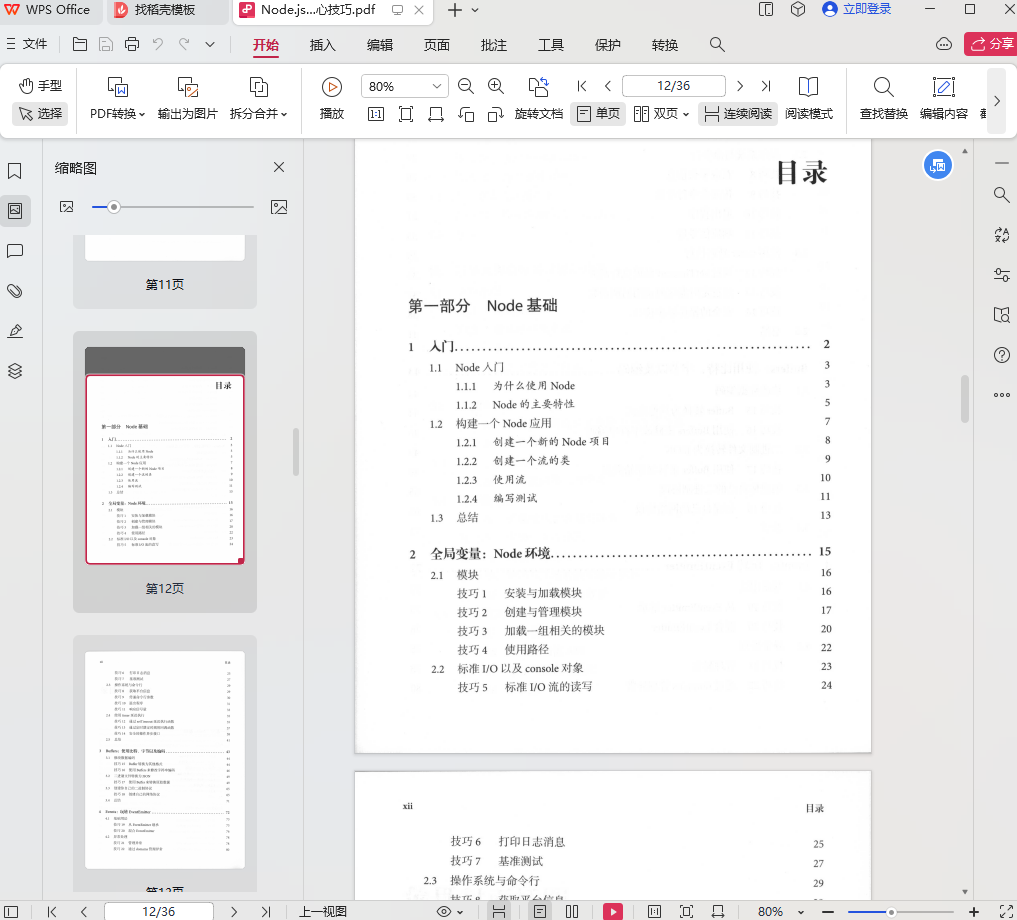Start 播放 slideshow playback
The image size is (1017, 920).
point(332,98)
